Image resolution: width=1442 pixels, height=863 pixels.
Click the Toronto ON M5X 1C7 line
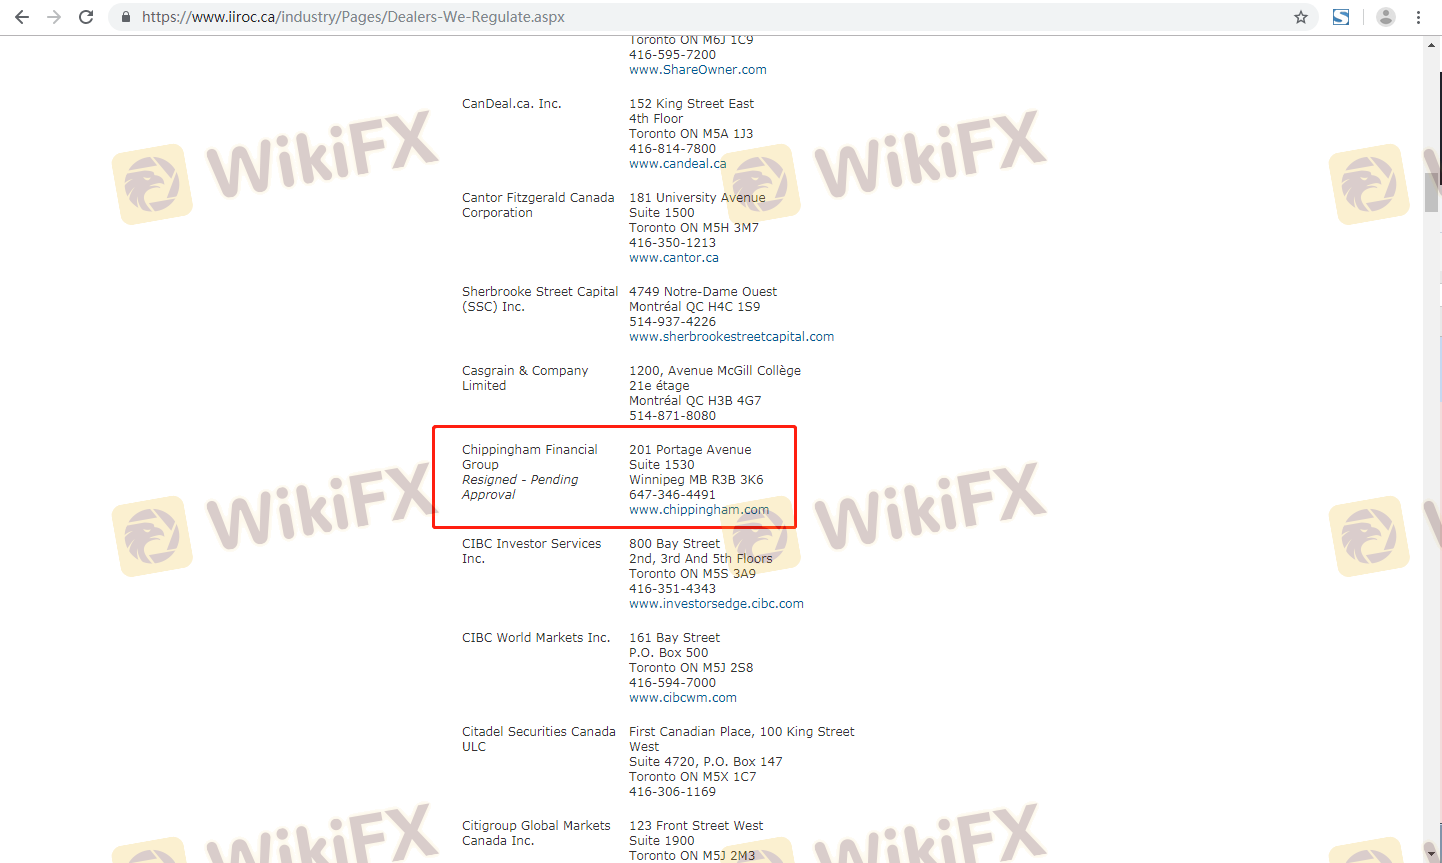[692, 777]
